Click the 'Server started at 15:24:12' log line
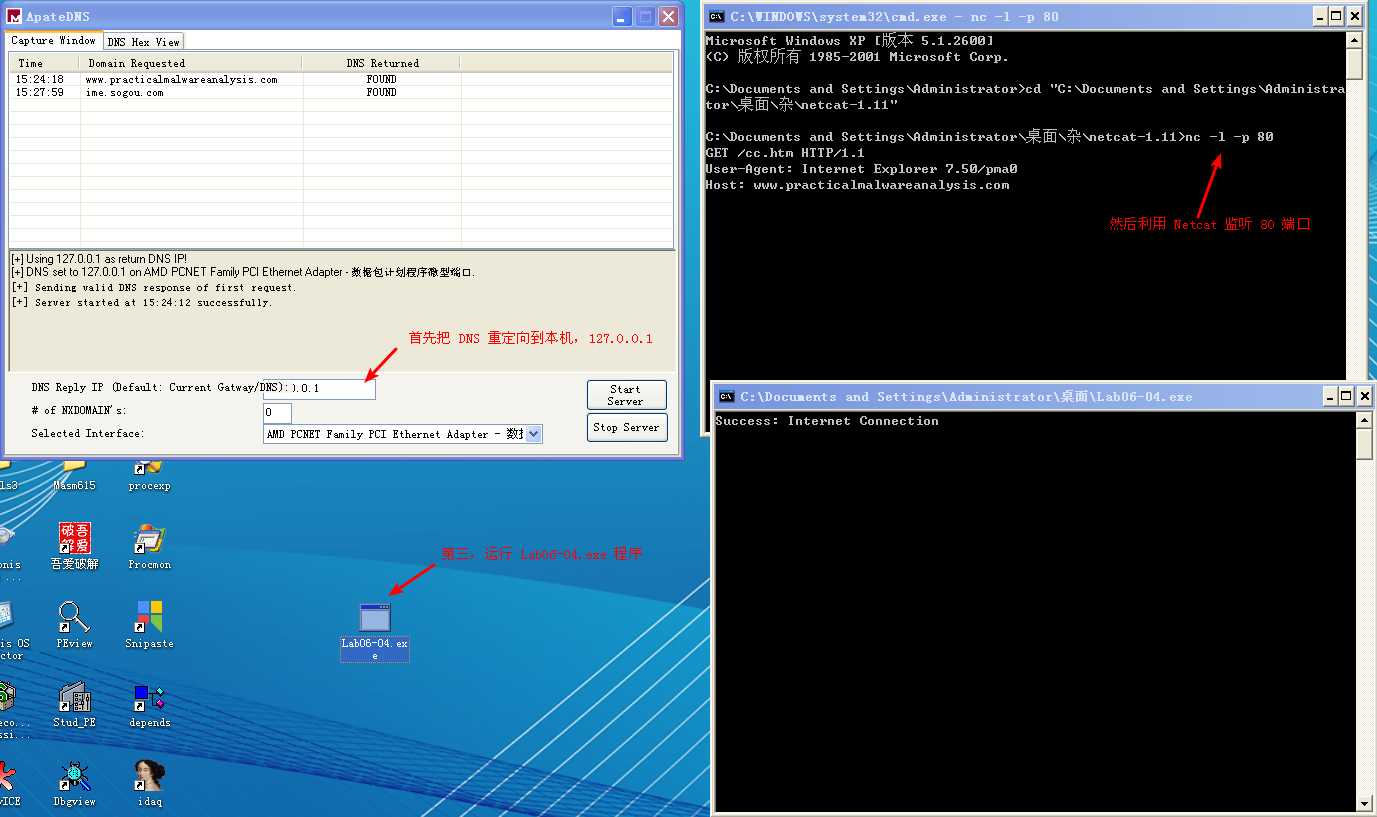Viewport: 1377px width, 817px height. click(141, 302)
